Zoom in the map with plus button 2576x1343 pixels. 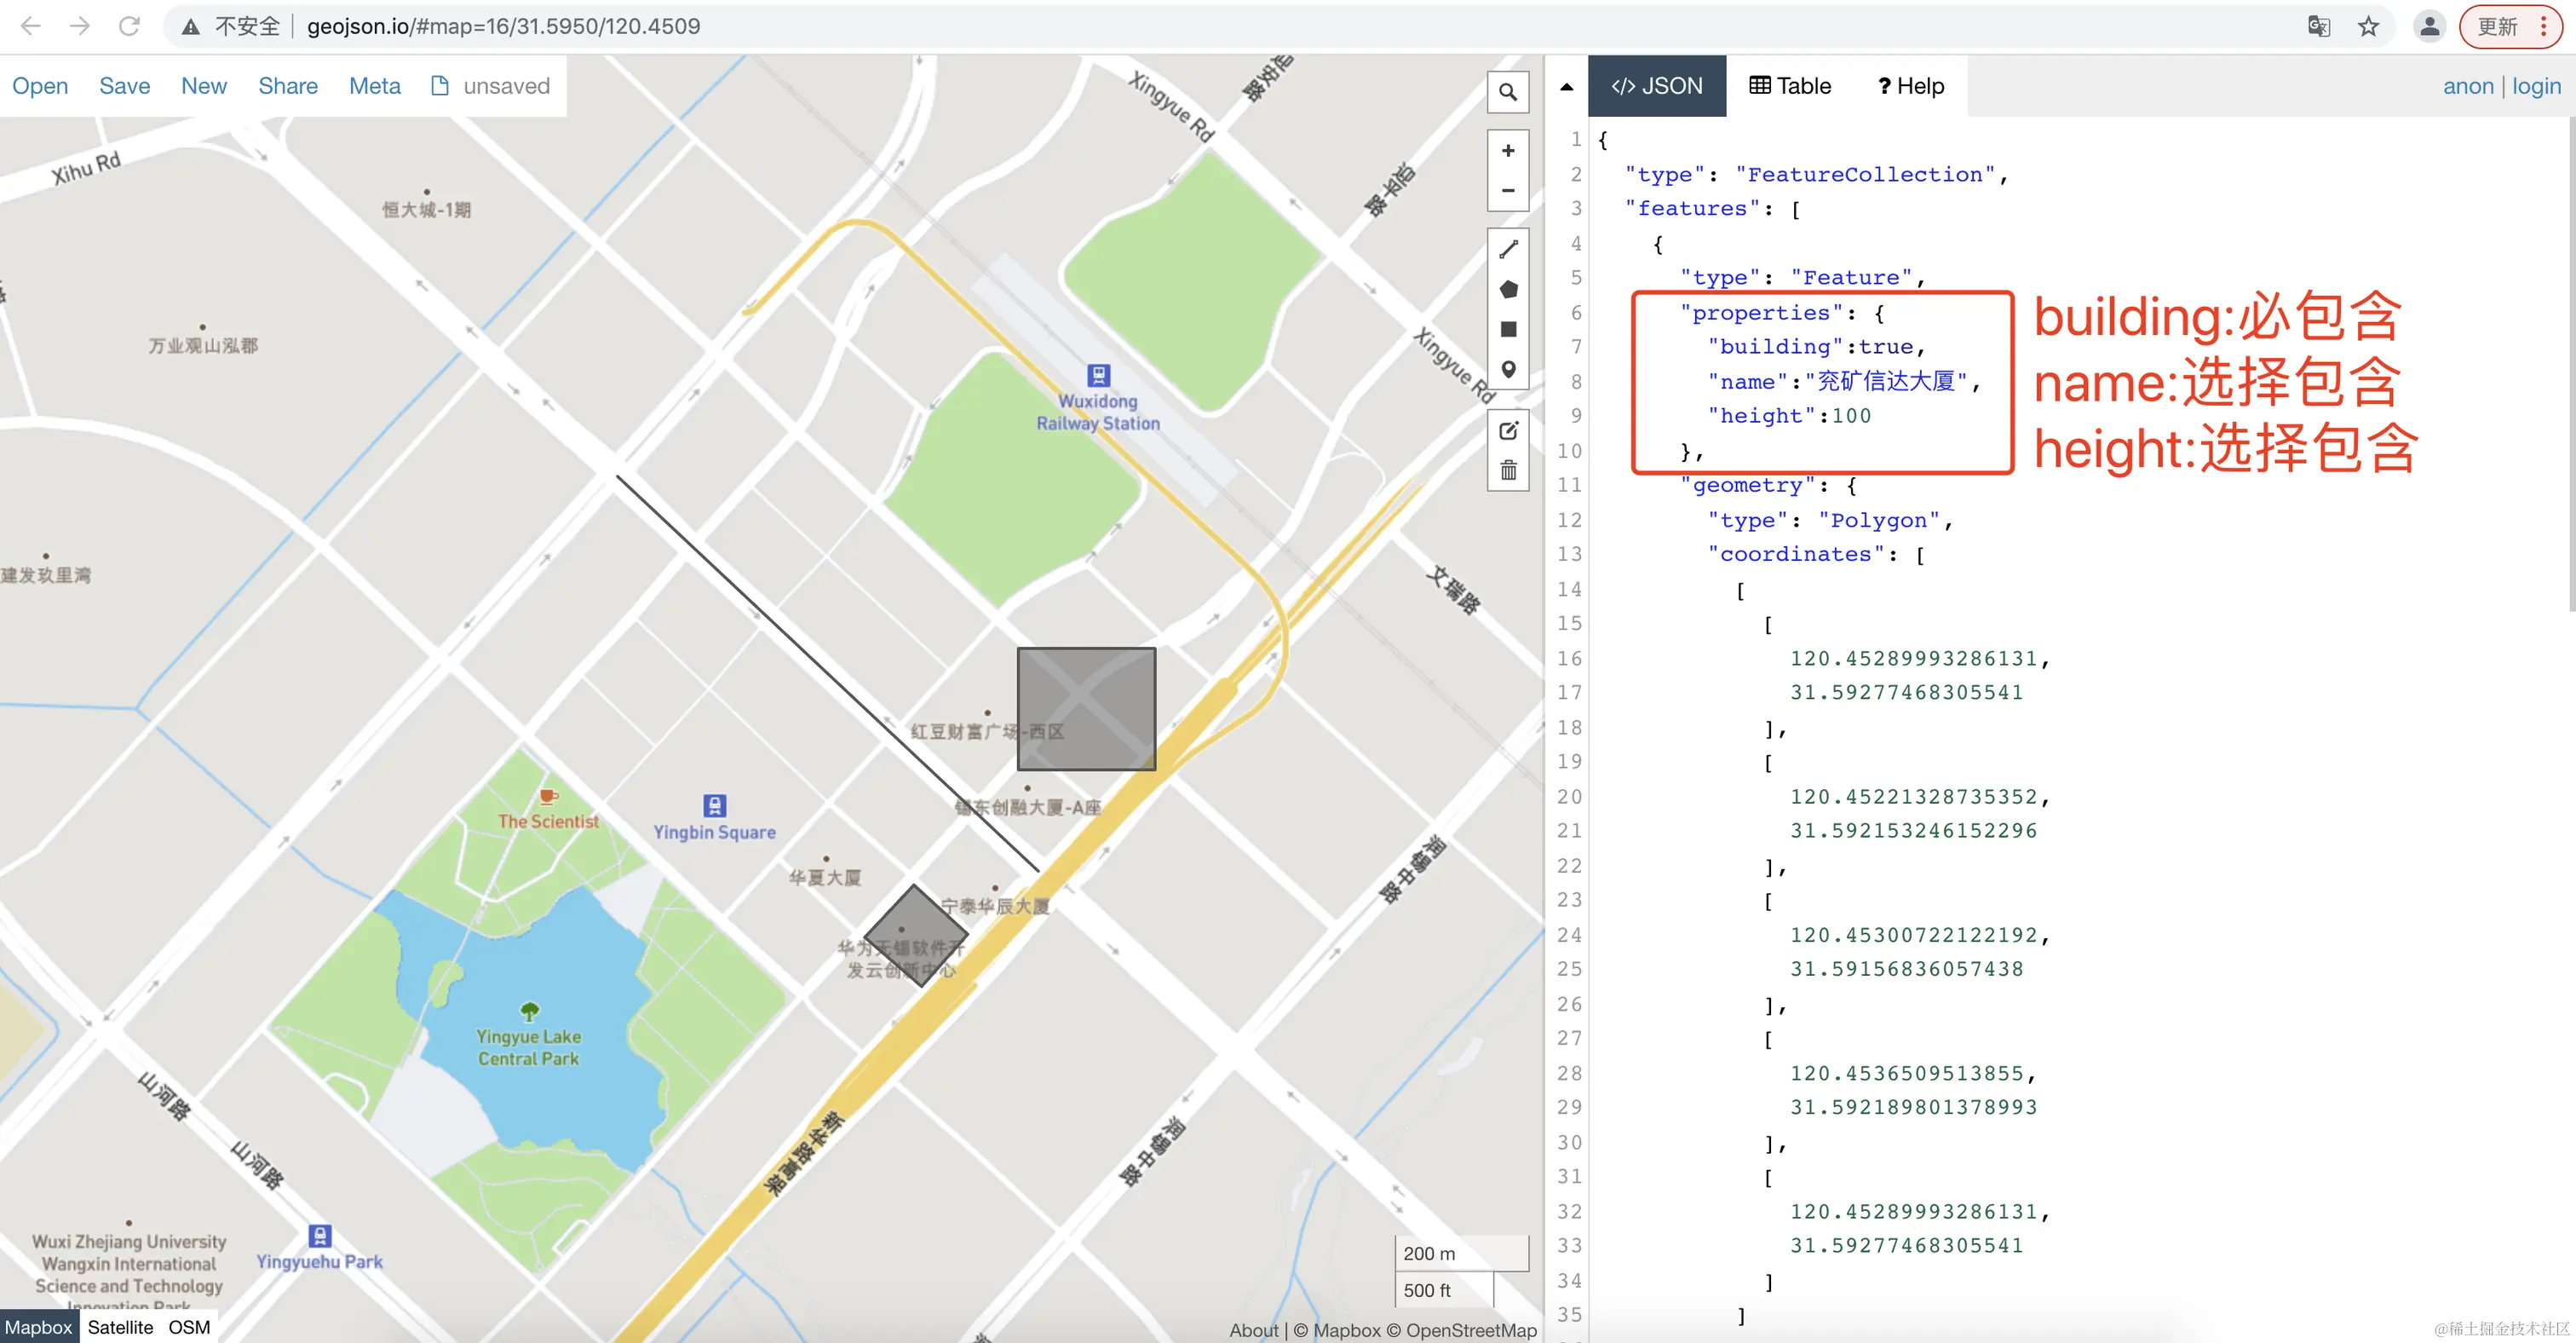point(1507,151)
